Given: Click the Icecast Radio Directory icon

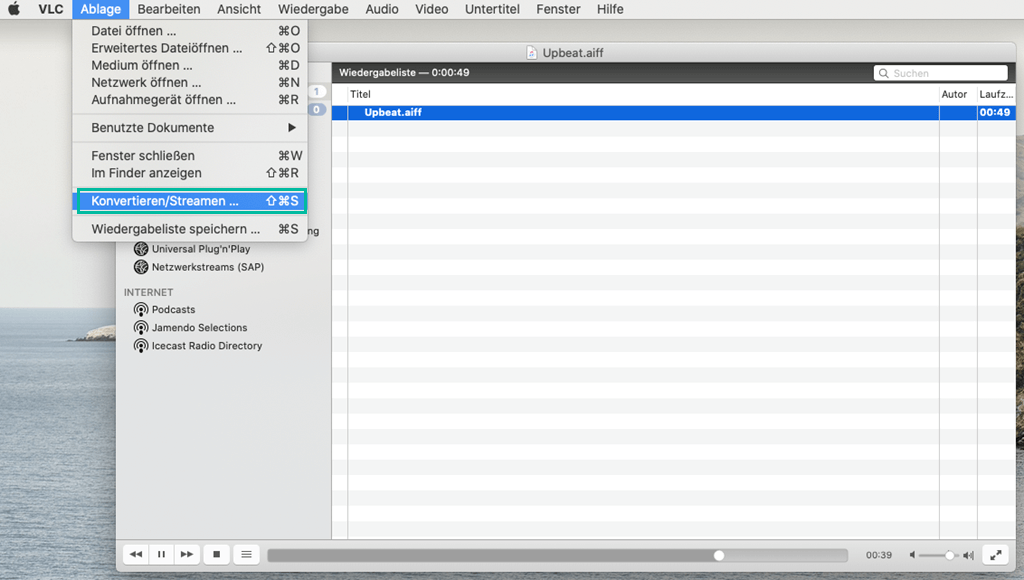Looking at the screenshot, I should coord(140,346).
